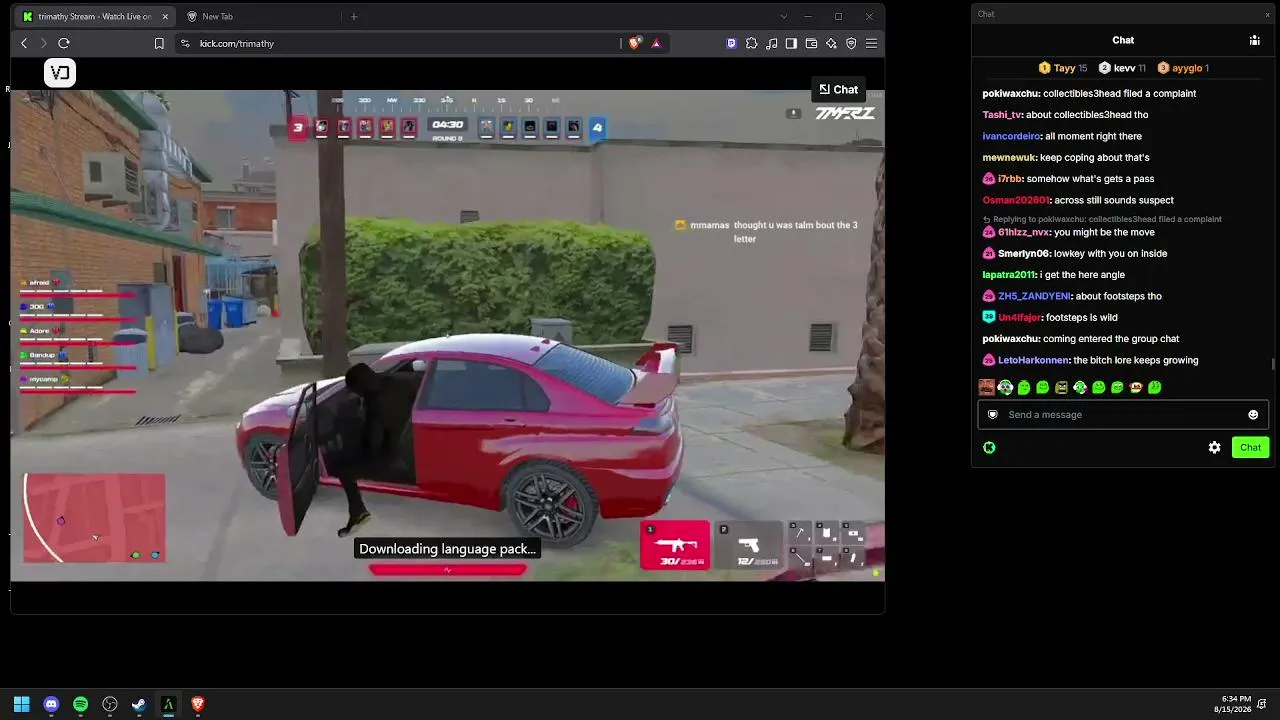
Task: Click ZH5_ZANDYENI's username in chat
Action: (1034, 296)
